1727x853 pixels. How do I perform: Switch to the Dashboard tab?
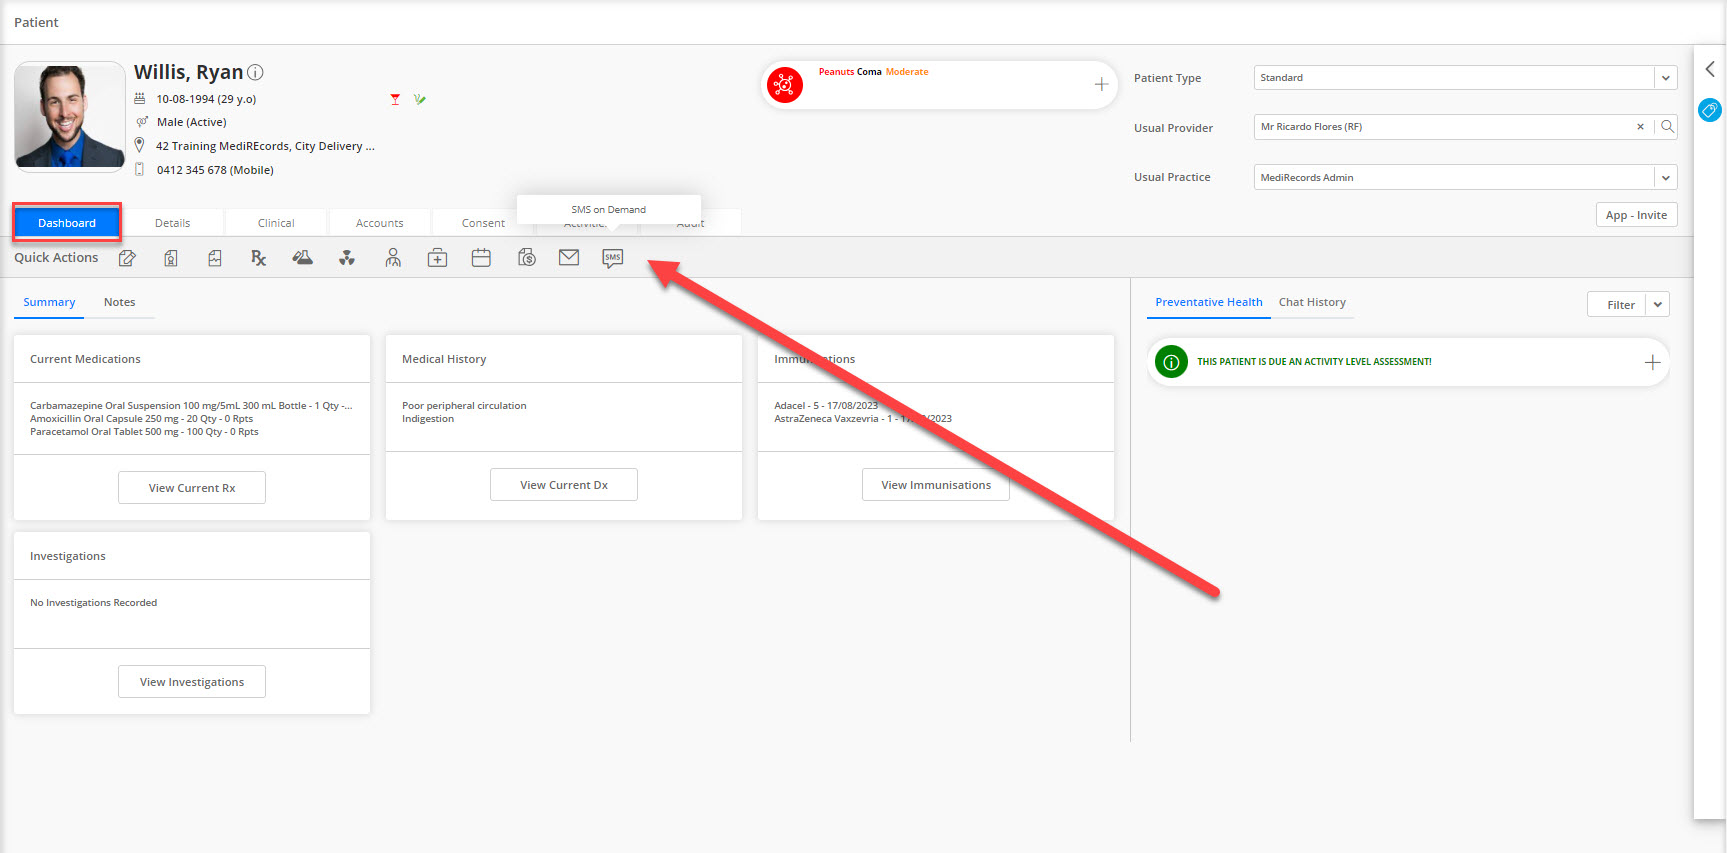coord(67,223)
